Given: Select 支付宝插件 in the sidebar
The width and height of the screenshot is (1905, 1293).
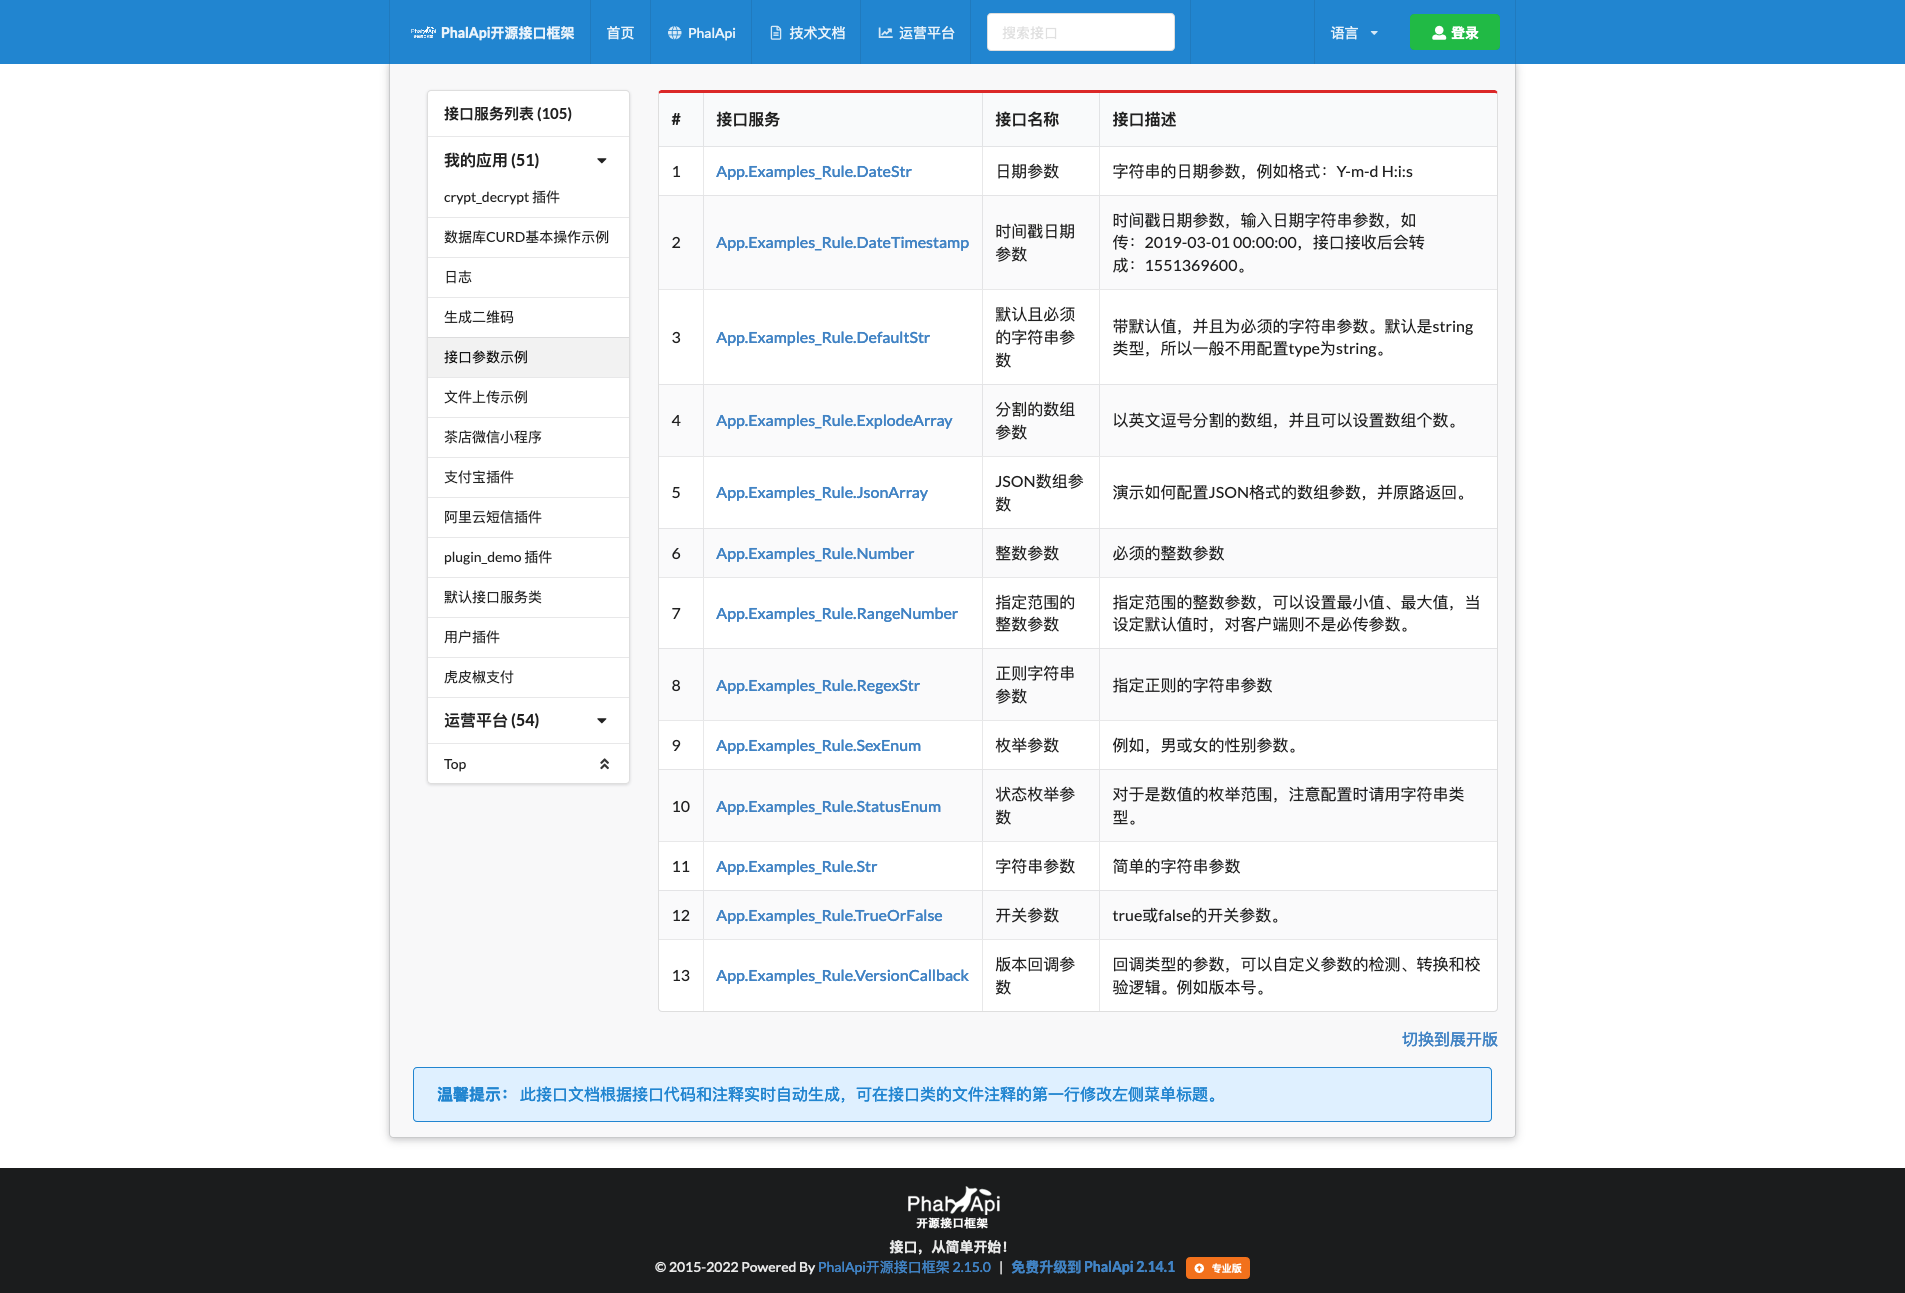Looking at the screenshot, I should pos(528,477).
